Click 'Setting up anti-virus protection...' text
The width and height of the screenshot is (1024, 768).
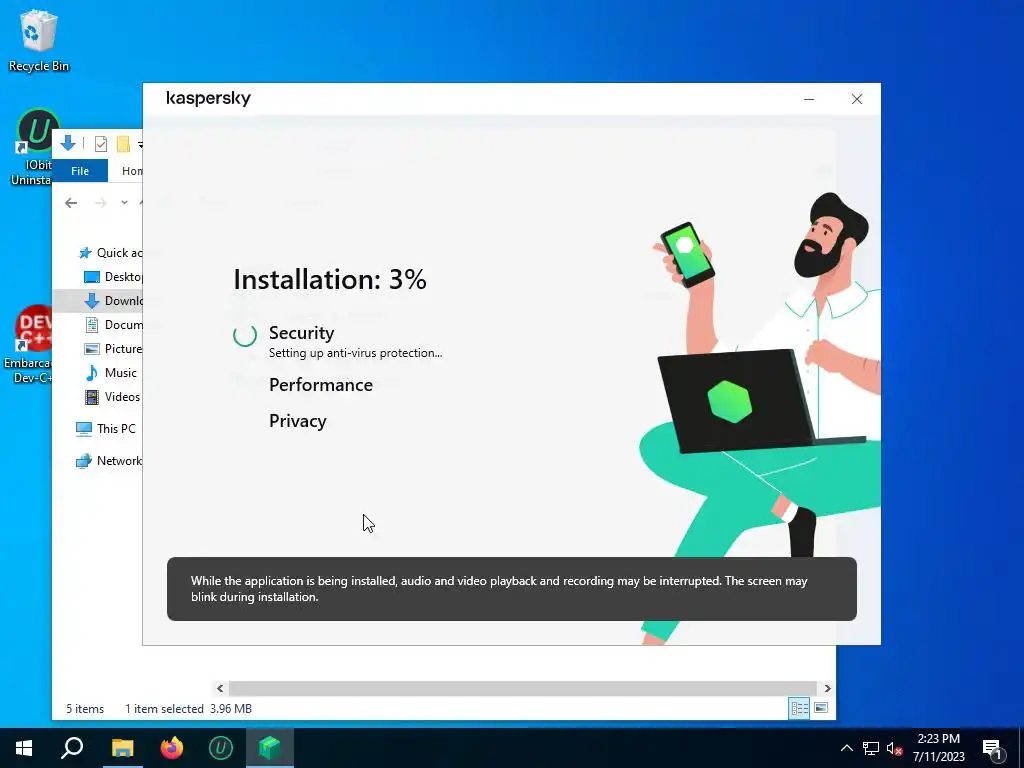355,353
